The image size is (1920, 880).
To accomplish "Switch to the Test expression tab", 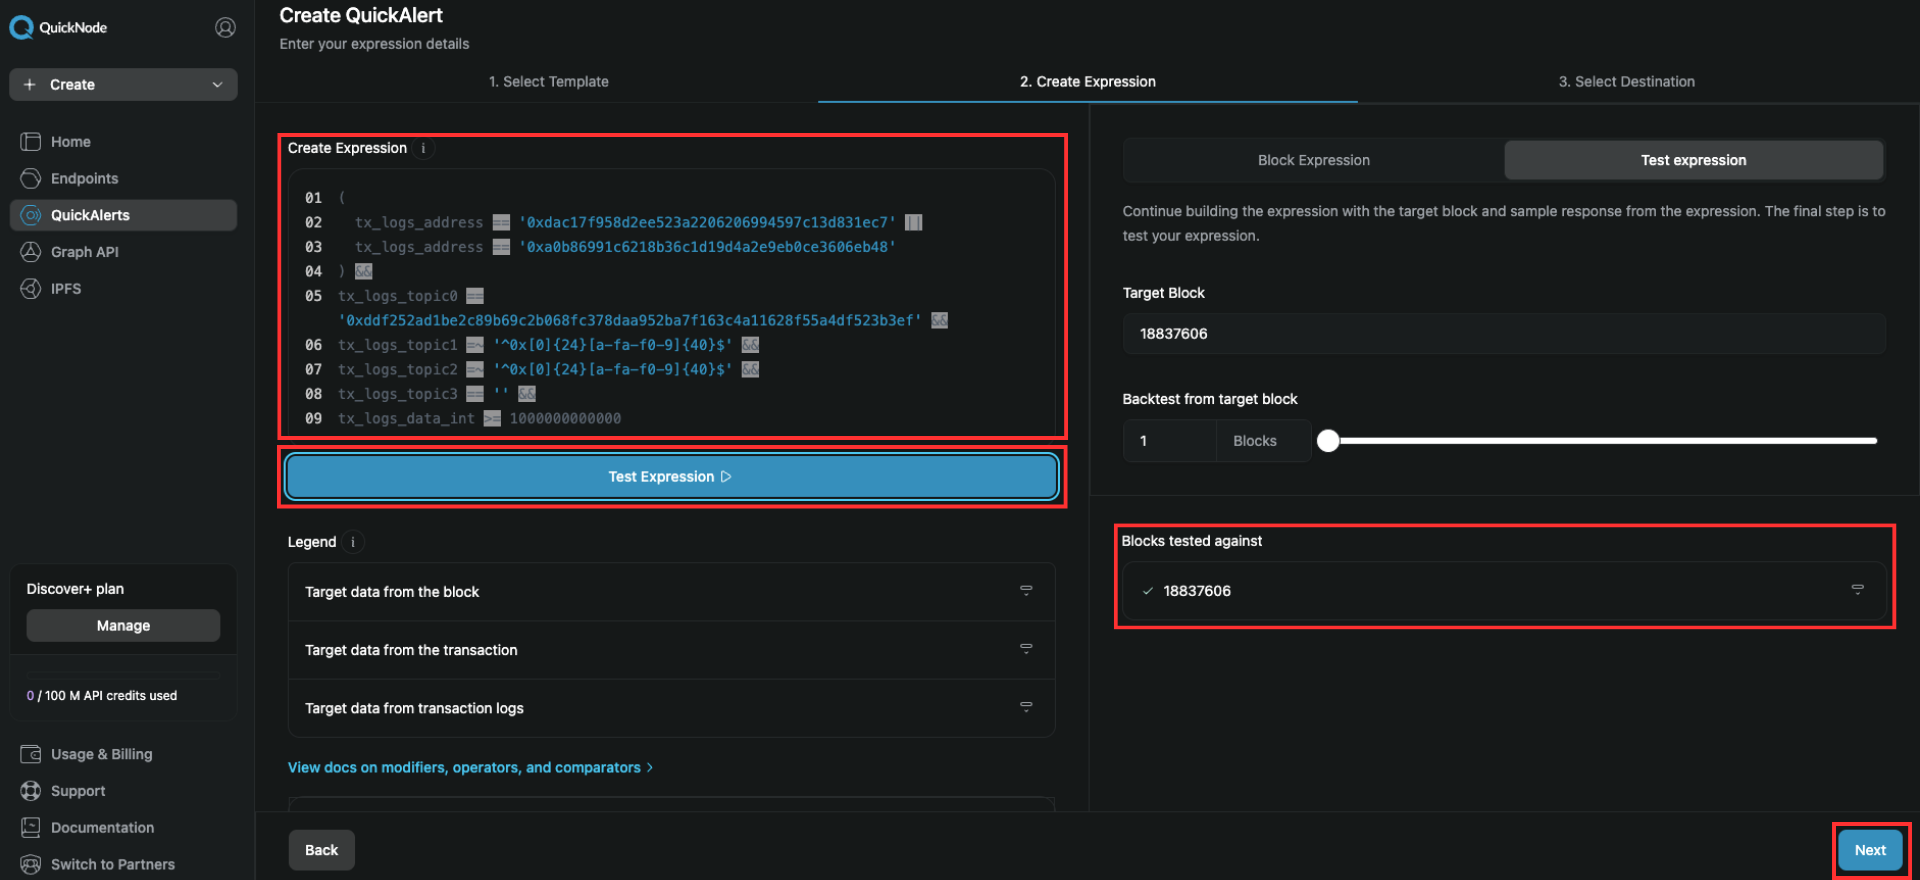I will click(x=1694, y=160).
